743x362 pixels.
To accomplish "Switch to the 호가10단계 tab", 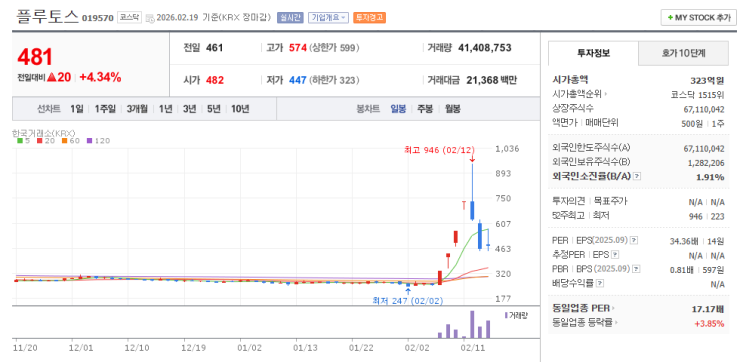I will (683, 53).
